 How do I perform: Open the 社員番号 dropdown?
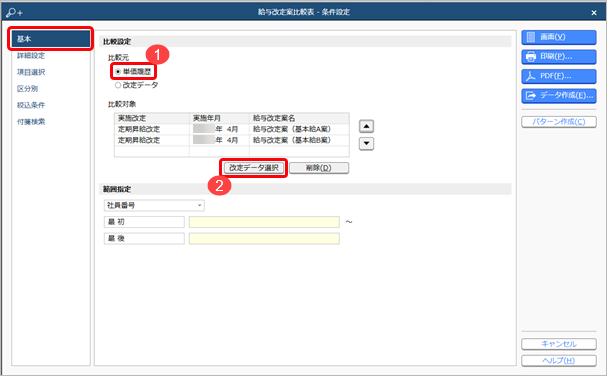click(x=154, y=205)
